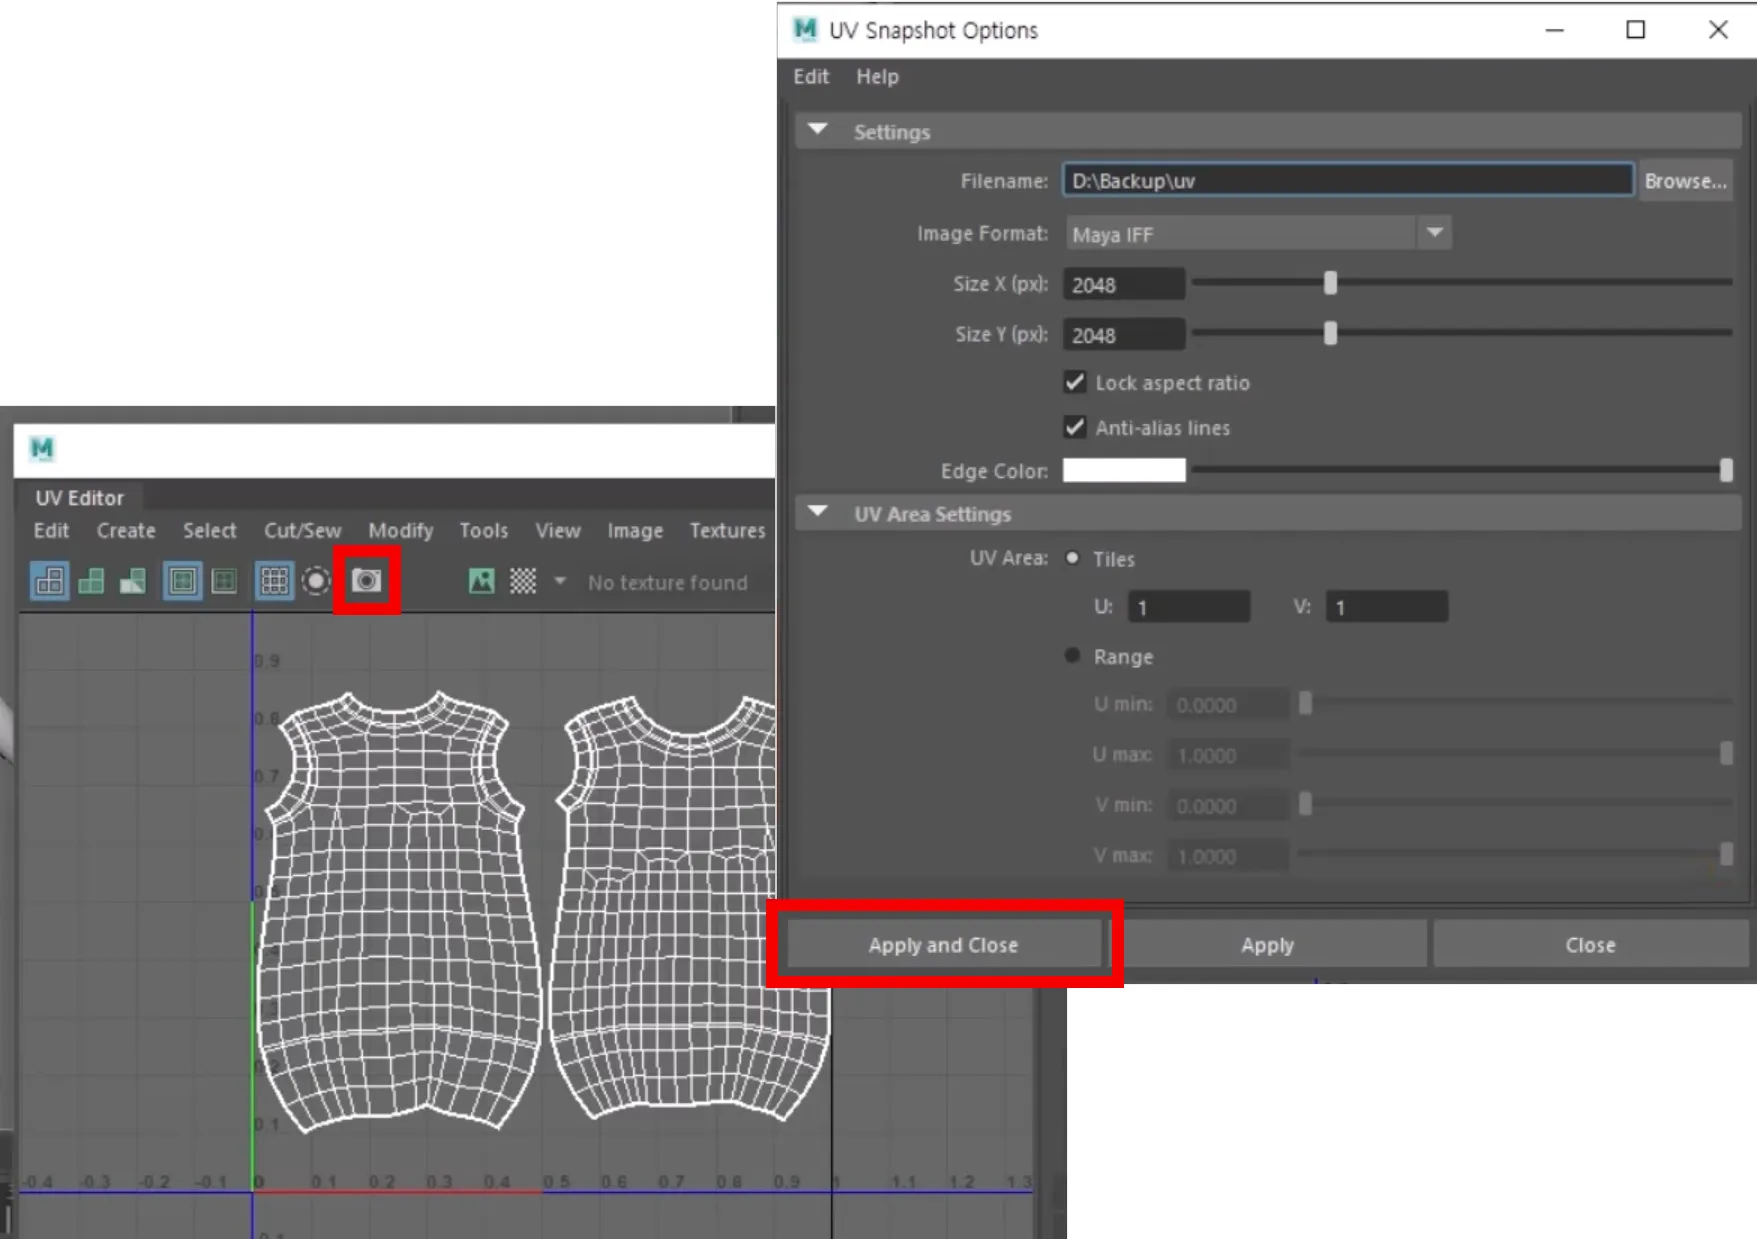Collapse the Settings section

tap(818, 130)
